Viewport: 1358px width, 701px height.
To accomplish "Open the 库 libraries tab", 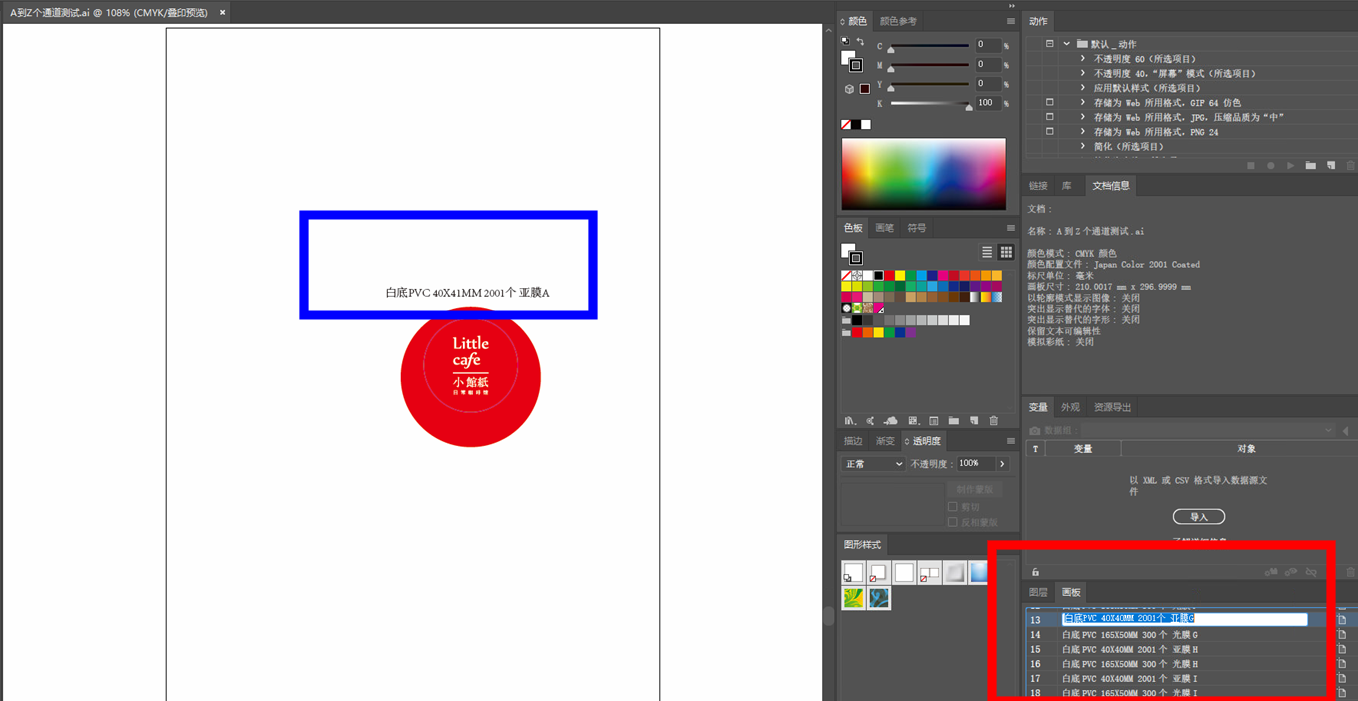I will tap(1067, 186).
